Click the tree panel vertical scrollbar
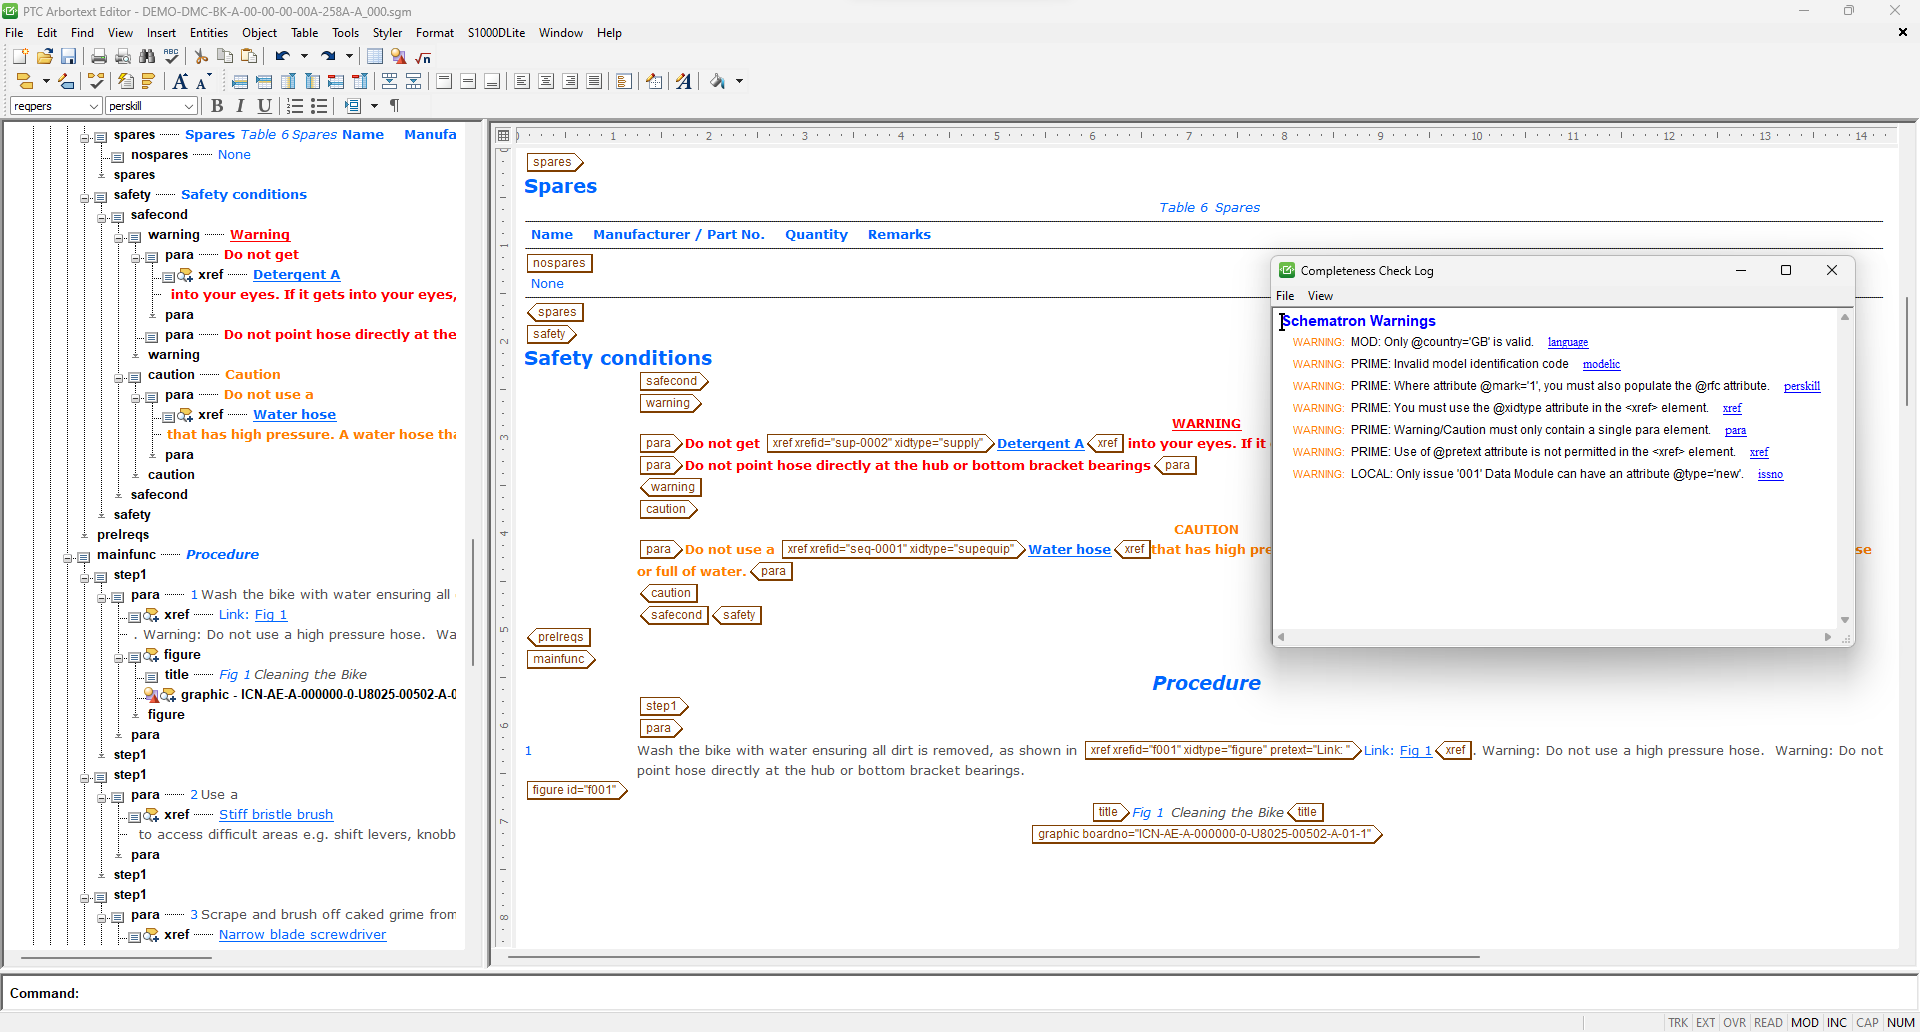The image size is (1920, 1032). point(473,602)
